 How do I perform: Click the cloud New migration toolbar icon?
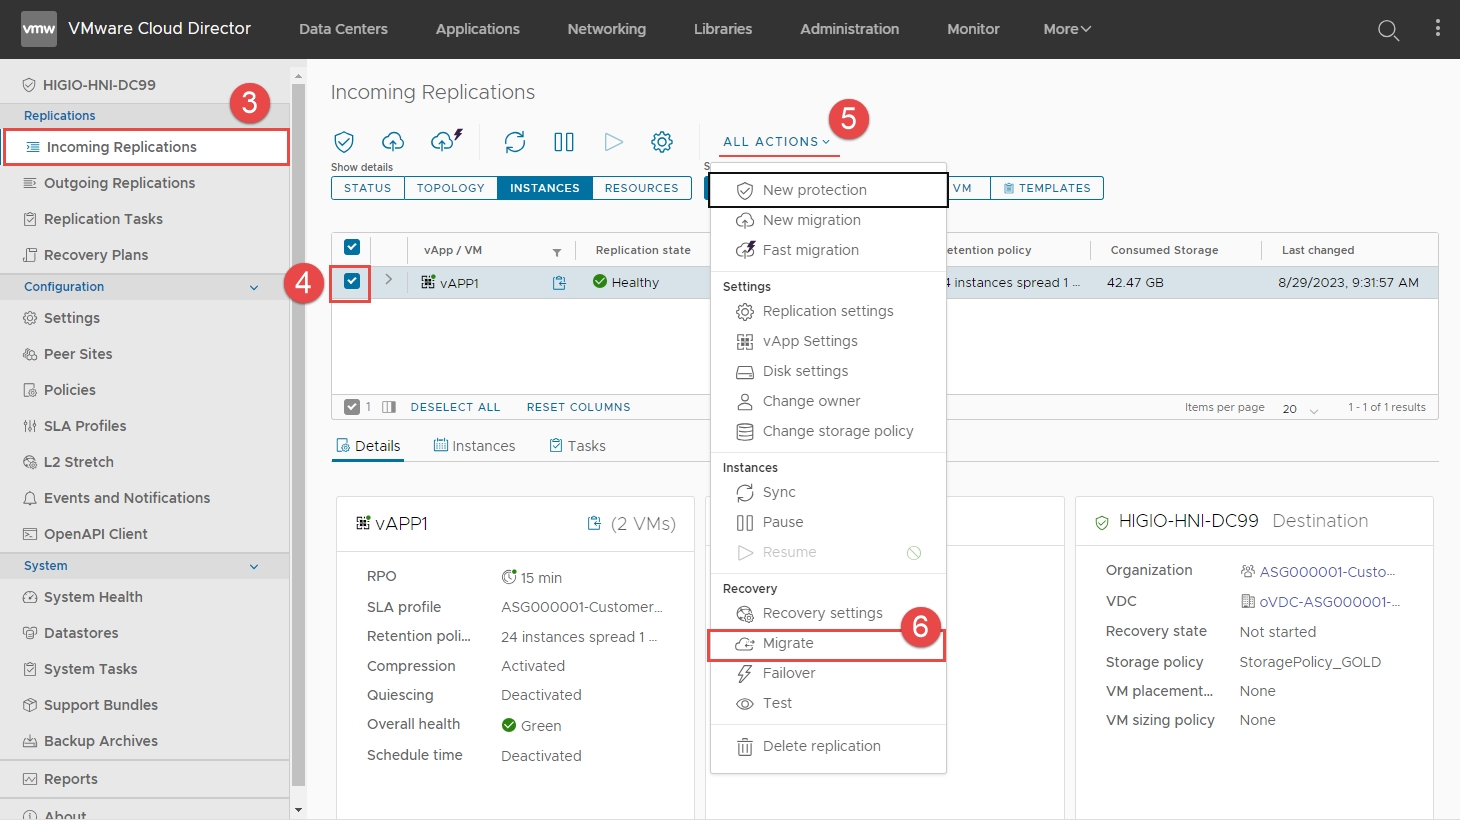tap(393, 142)
